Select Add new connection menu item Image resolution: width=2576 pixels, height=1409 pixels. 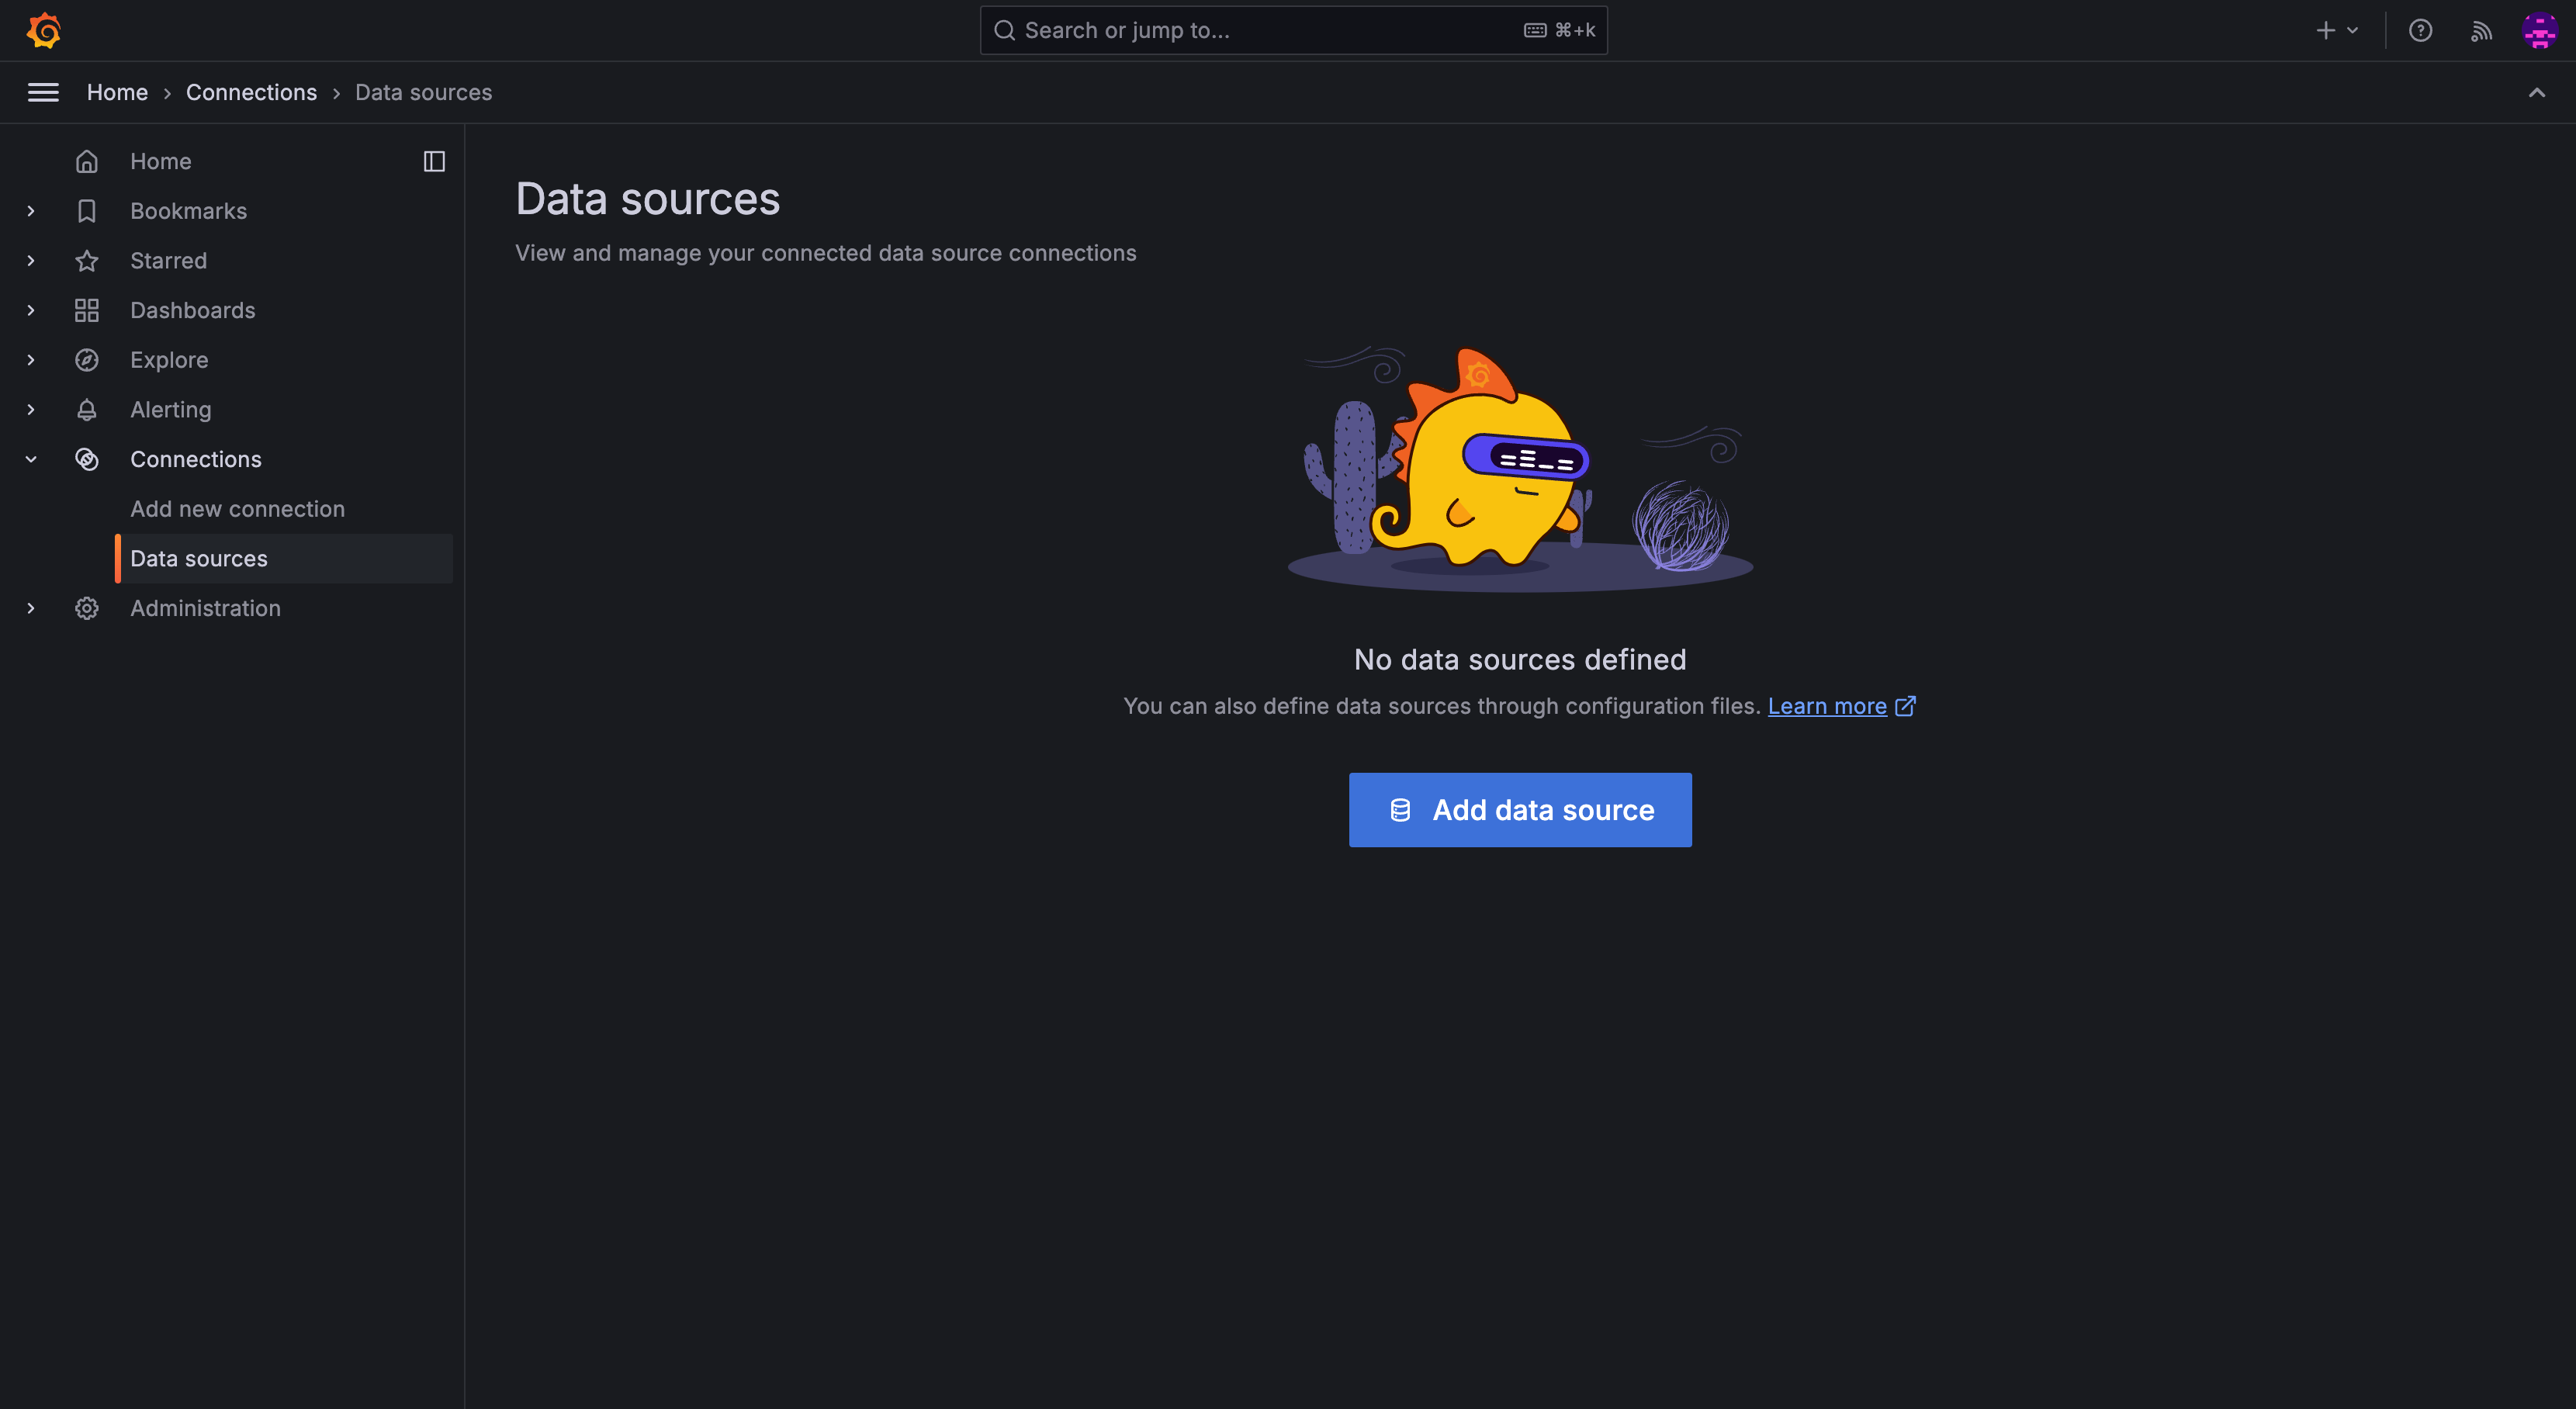point(237,509)
